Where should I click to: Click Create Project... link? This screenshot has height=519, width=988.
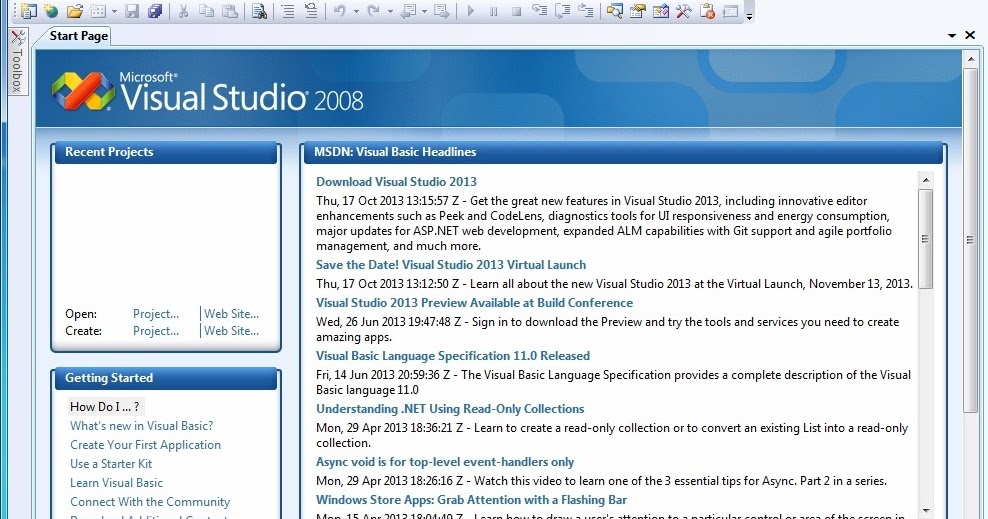click(x=156, y=331)
